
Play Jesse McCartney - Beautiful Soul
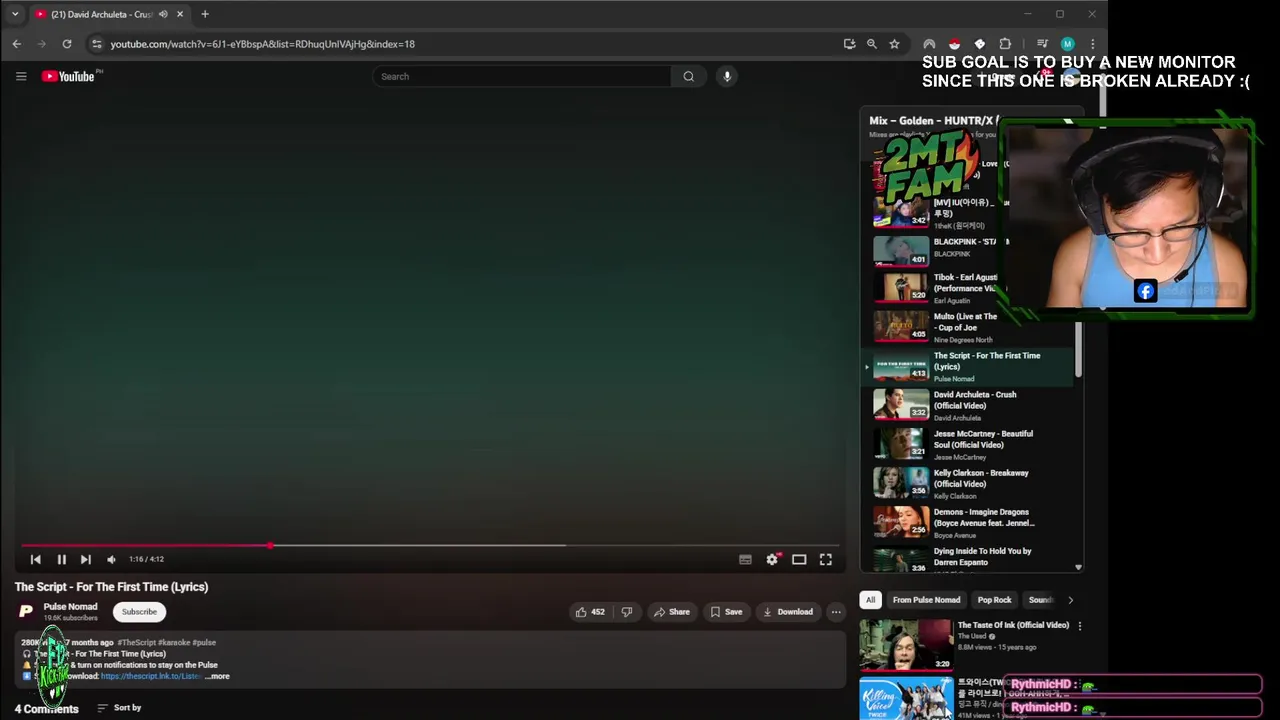[x=967, y=444]
